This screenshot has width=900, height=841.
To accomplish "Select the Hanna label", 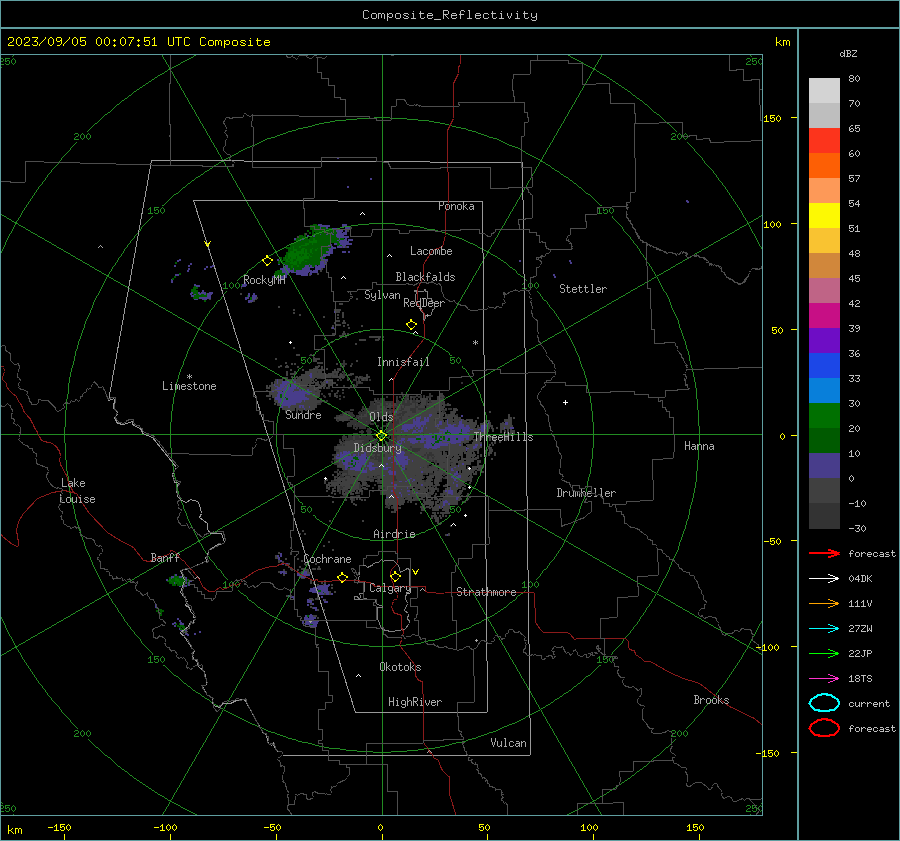I will [x=699, y=446].
